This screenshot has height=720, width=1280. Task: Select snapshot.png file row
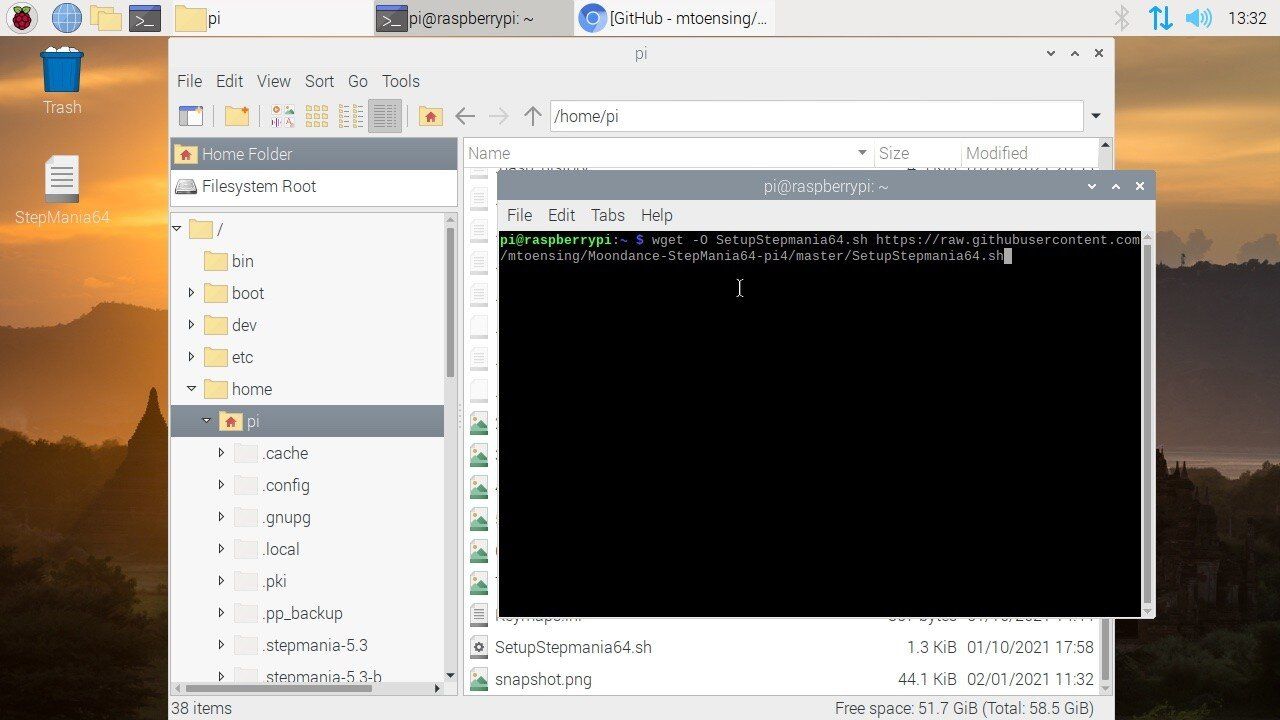point(783,679)
